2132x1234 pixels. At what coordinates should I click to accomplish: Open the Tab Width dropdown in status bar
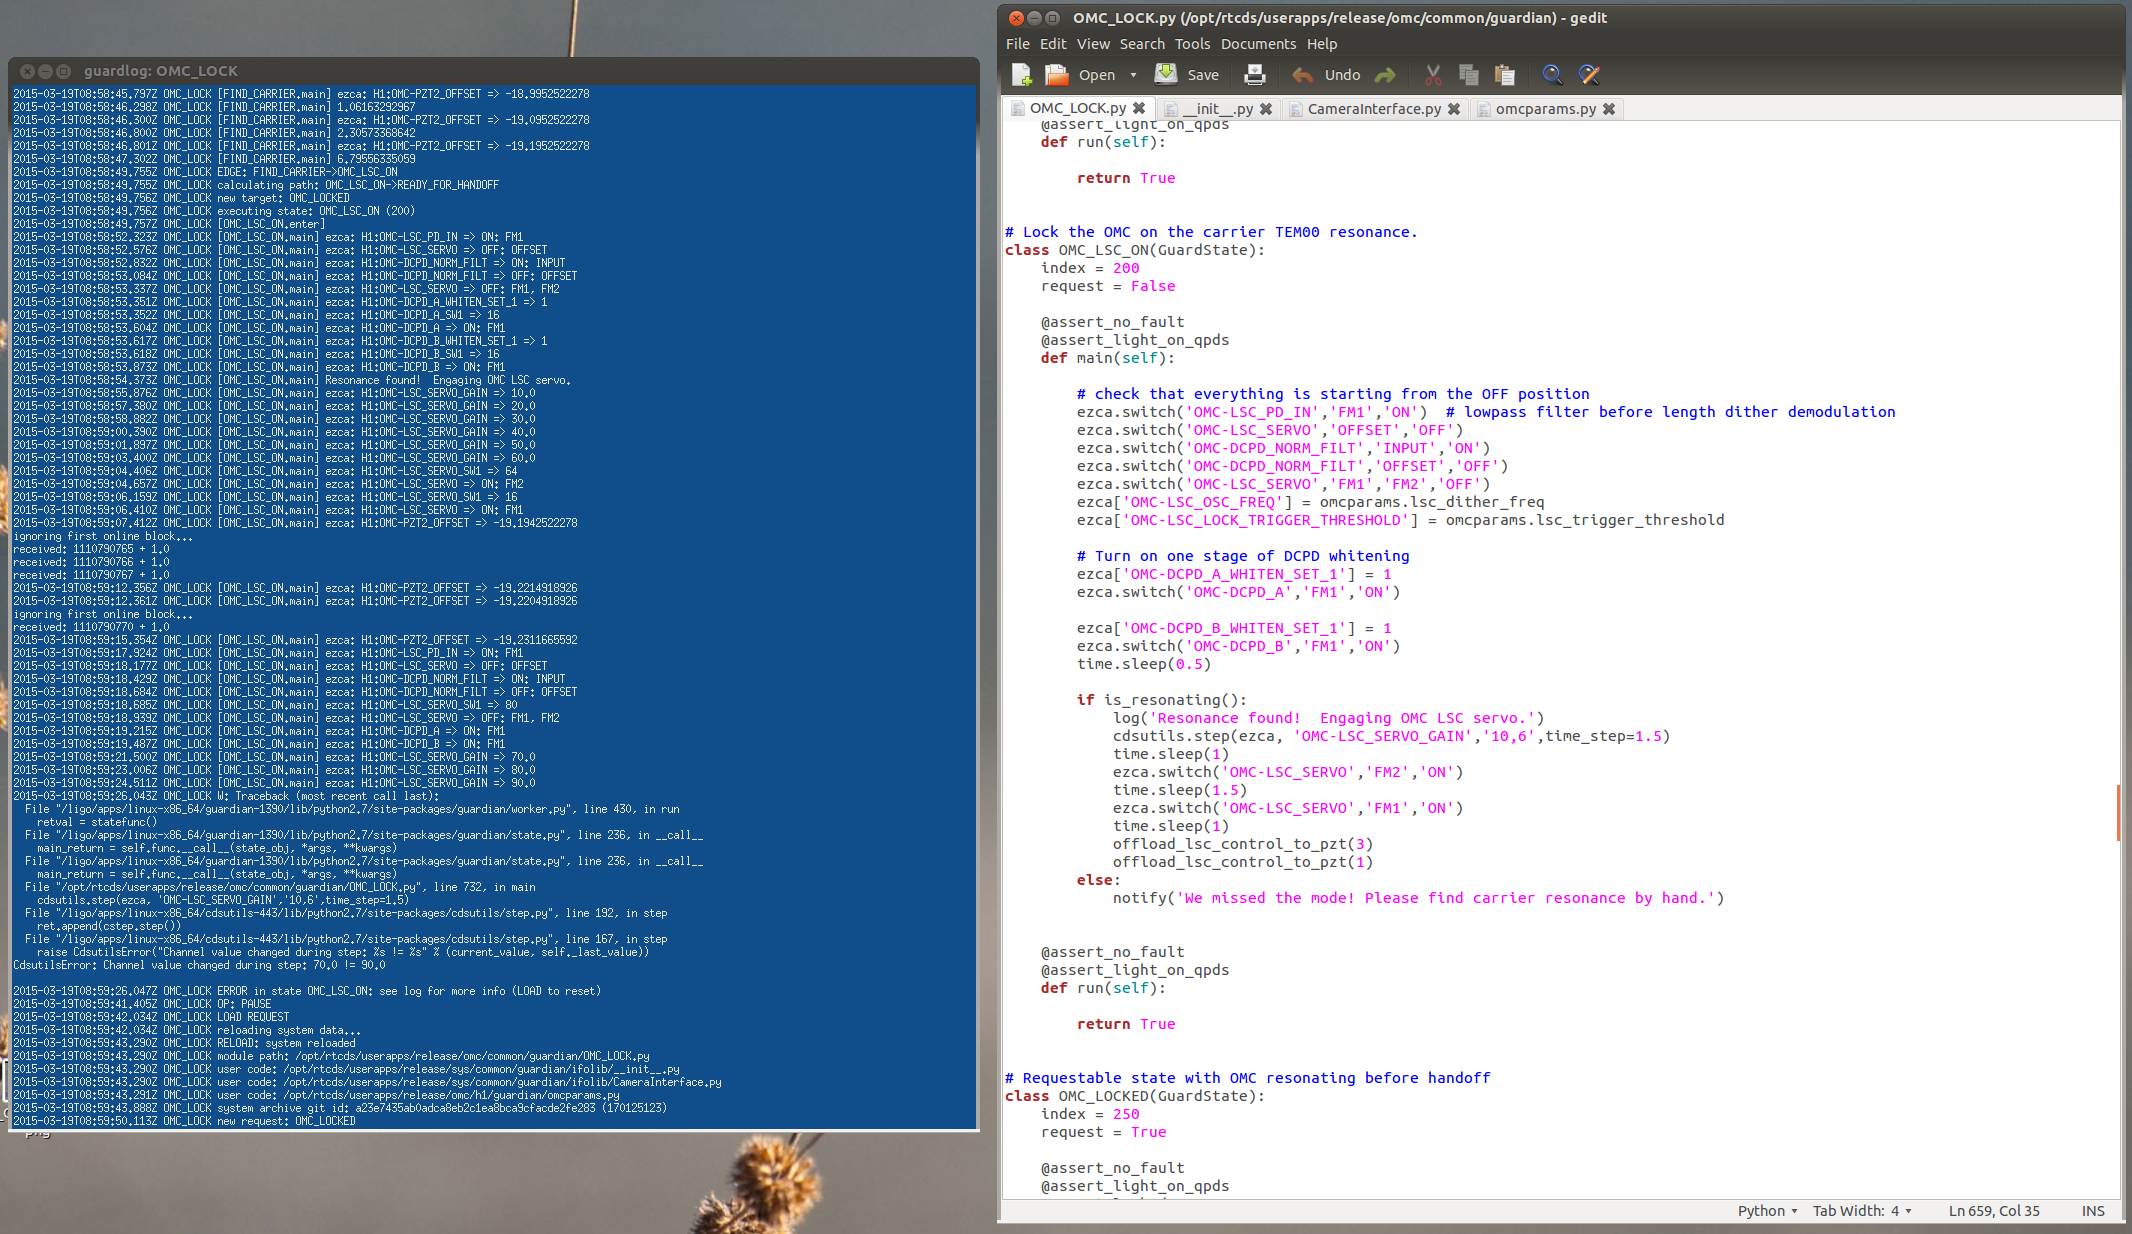pyautogui.click(x=1862, y=1211)
